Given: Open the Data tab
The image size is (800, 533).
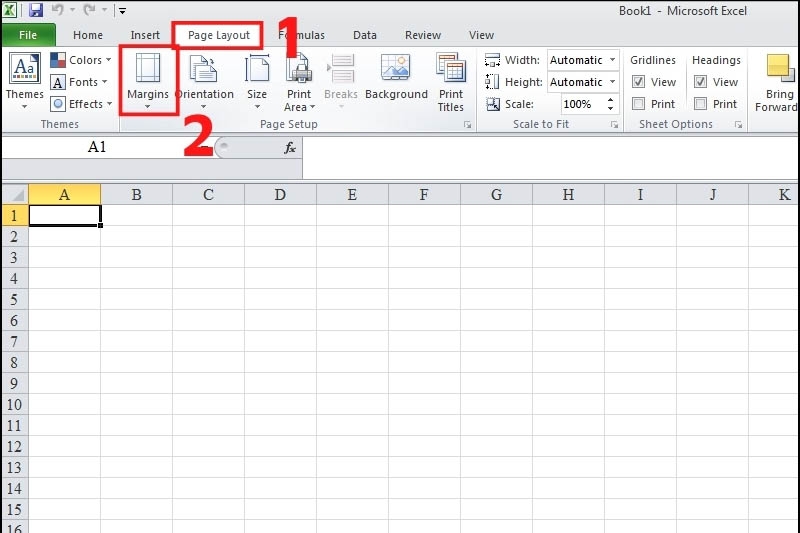Looking at the screenshot, I should pyautogui.click(x=365, y=35).
